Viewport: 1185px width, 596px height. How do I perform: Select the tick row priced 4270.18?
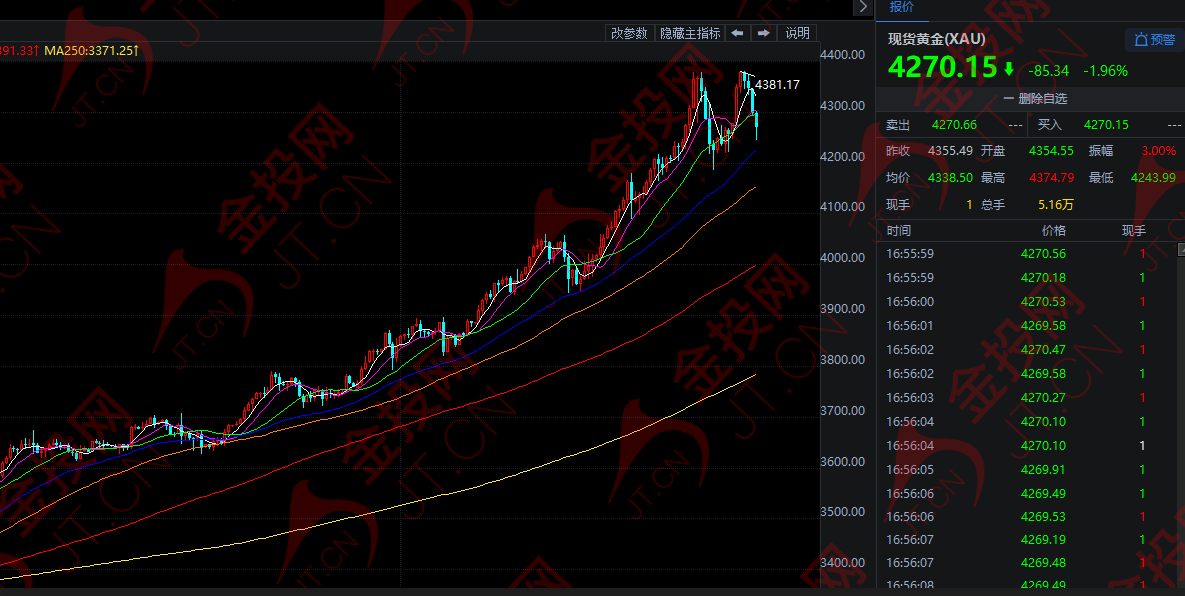[1026, 278]
